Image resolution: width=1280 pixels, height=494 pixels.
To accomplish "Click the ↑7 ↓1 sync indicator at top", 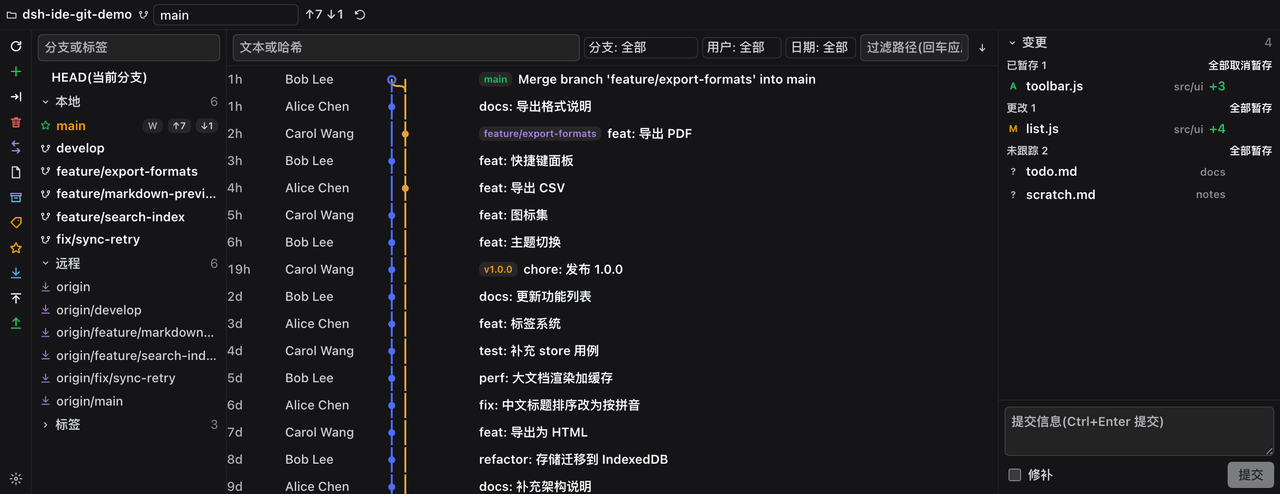I will click(x=324, y=15).
